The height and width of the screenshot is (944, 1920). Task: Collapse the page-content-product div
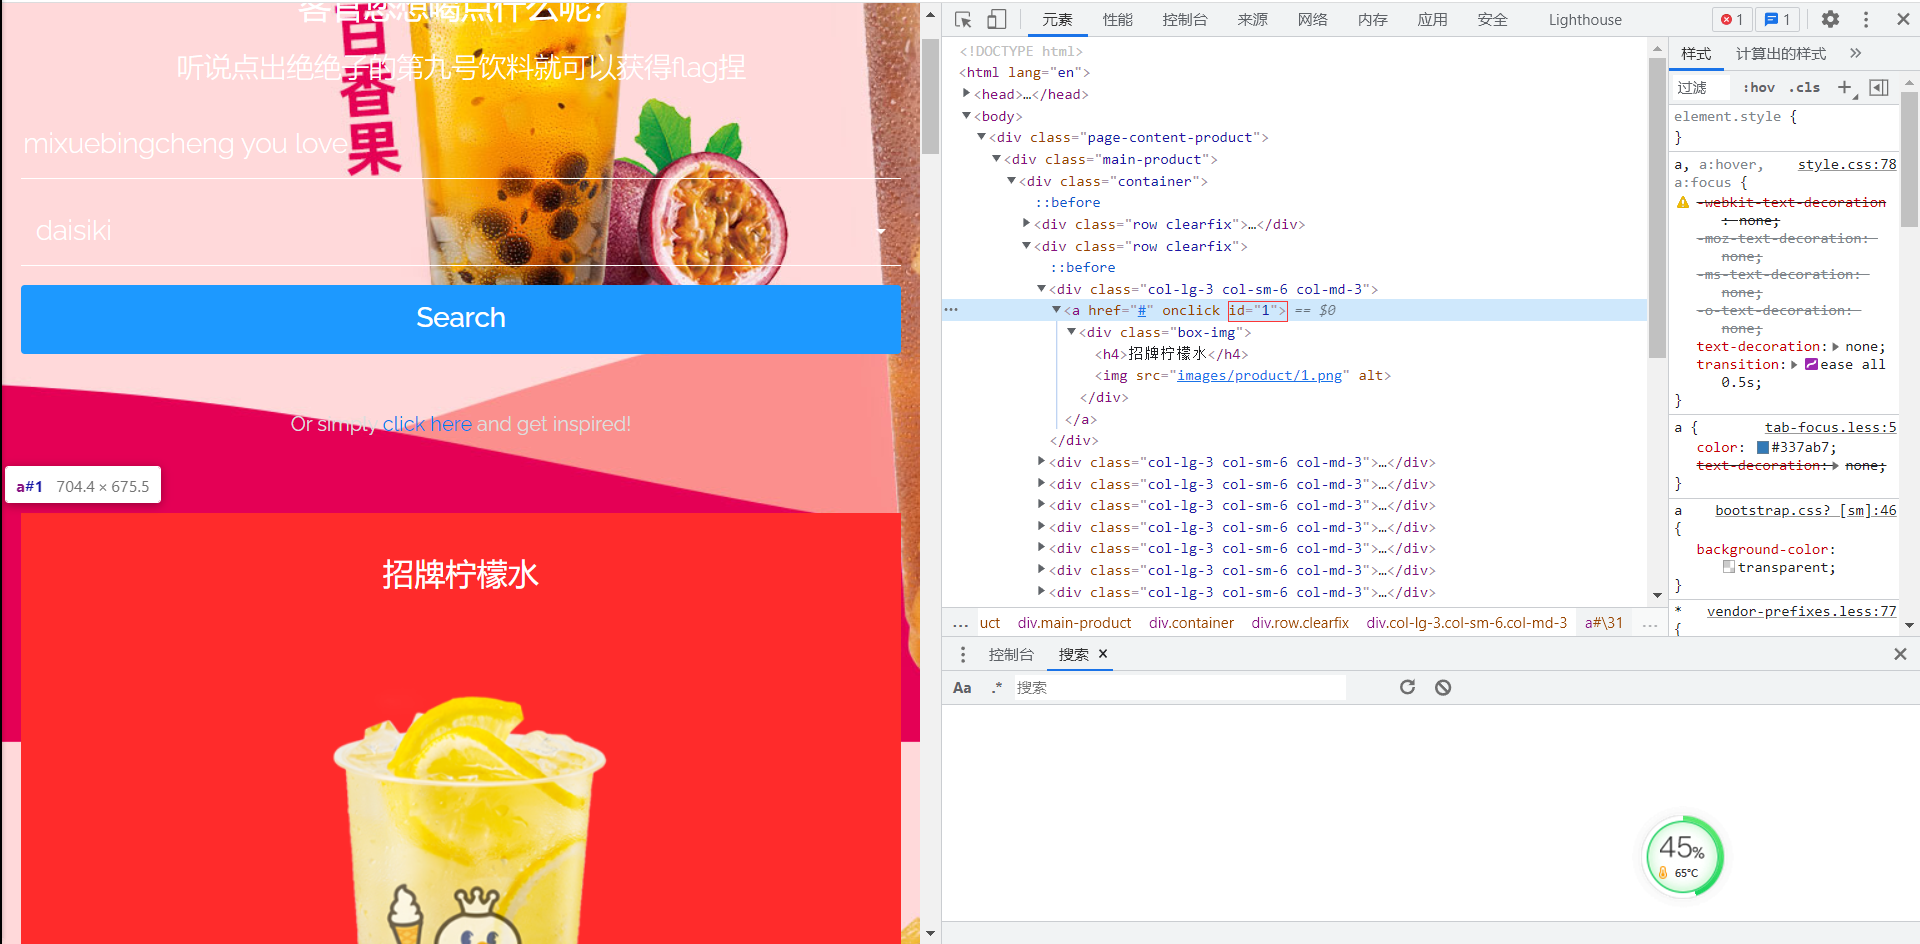click(981, 137)
